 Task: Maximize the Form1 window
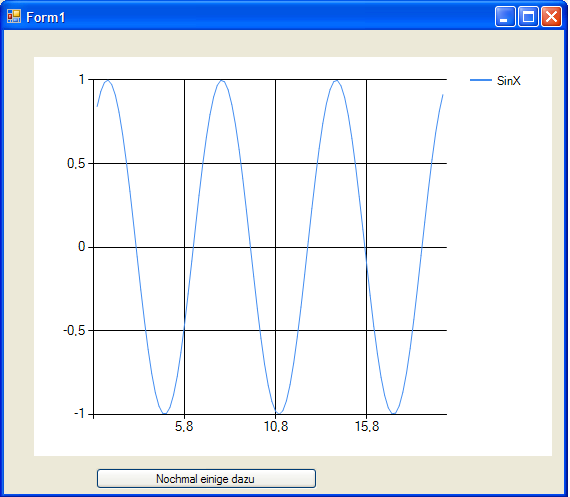click(528, 17)
